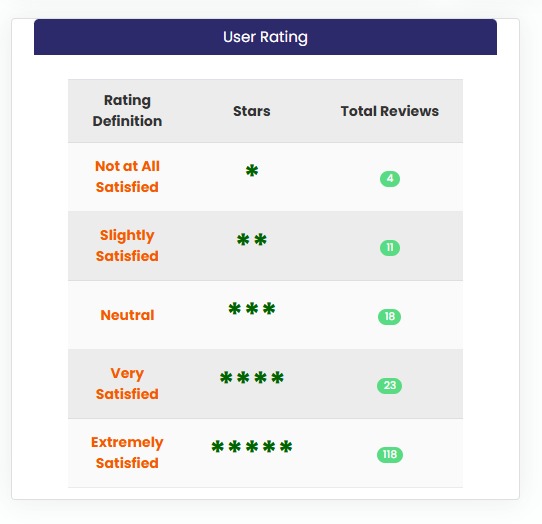Screen dimensions: 542x524
Task: Click the green badge showing 4 reviews
Action: pyautogui.click(x=390, y=179)
